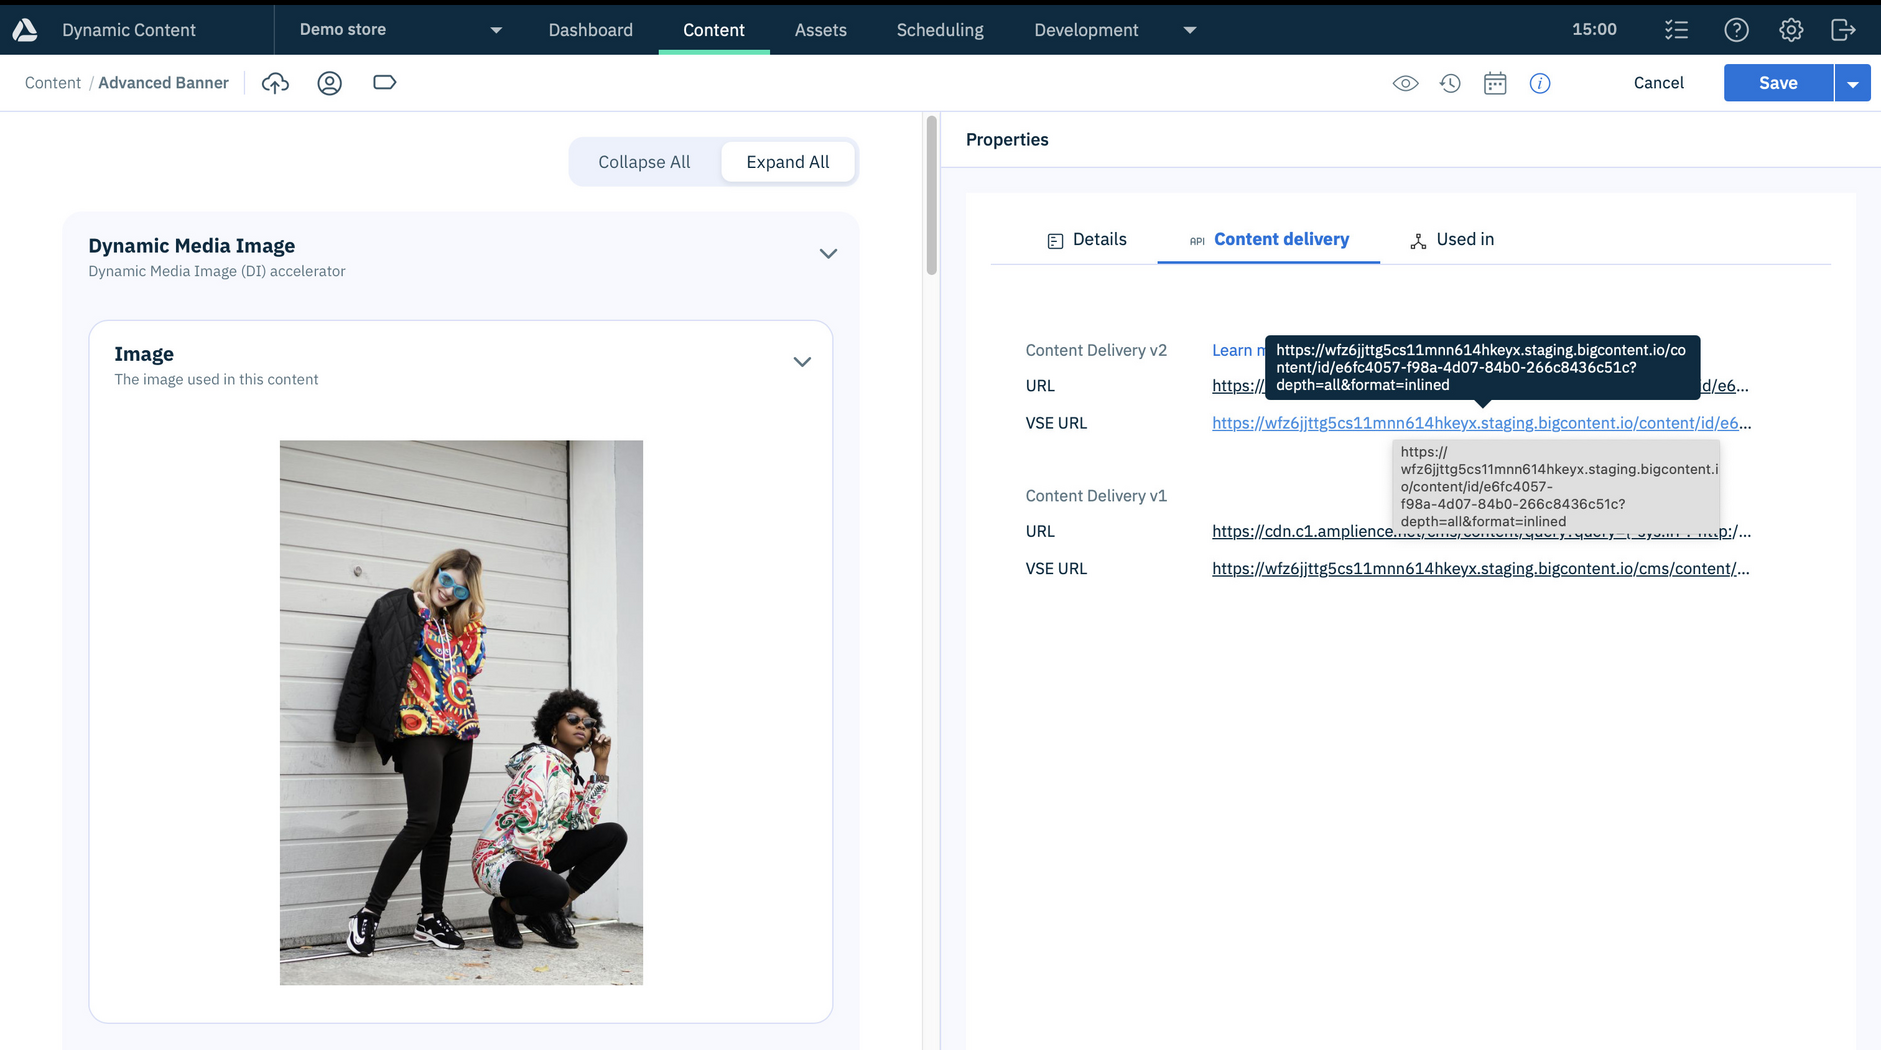This screenshot has width=1881, height=1050.
Task: Collapse the Image field chevron
Action: 802,362
